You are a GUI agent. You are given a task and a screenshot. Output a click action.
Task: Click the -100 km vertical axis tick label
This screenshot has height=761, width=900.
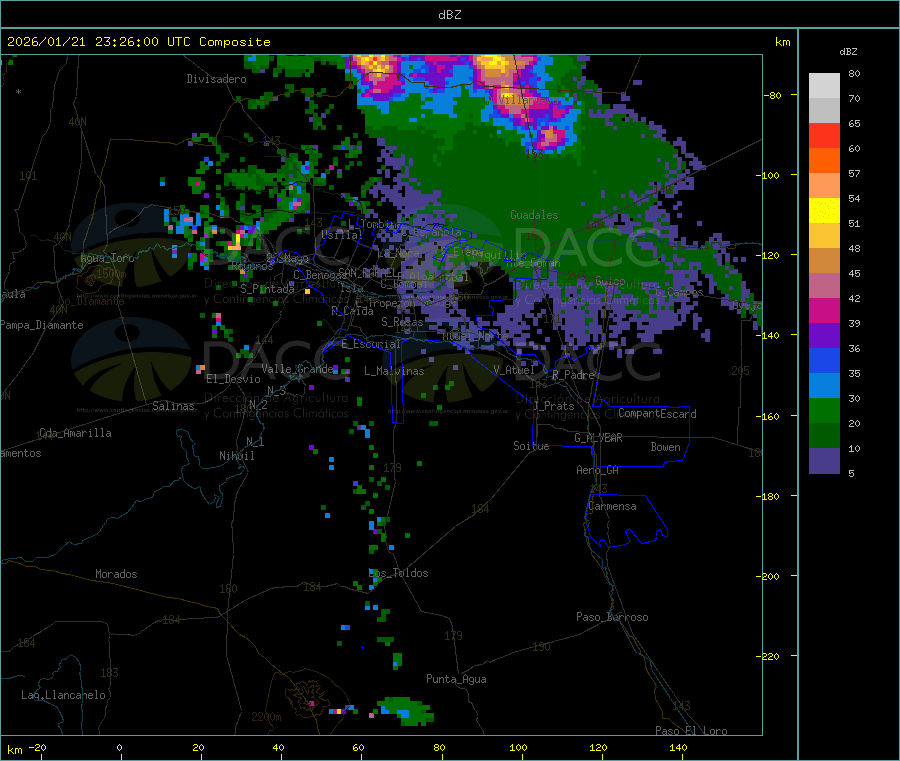coord(767,175)
